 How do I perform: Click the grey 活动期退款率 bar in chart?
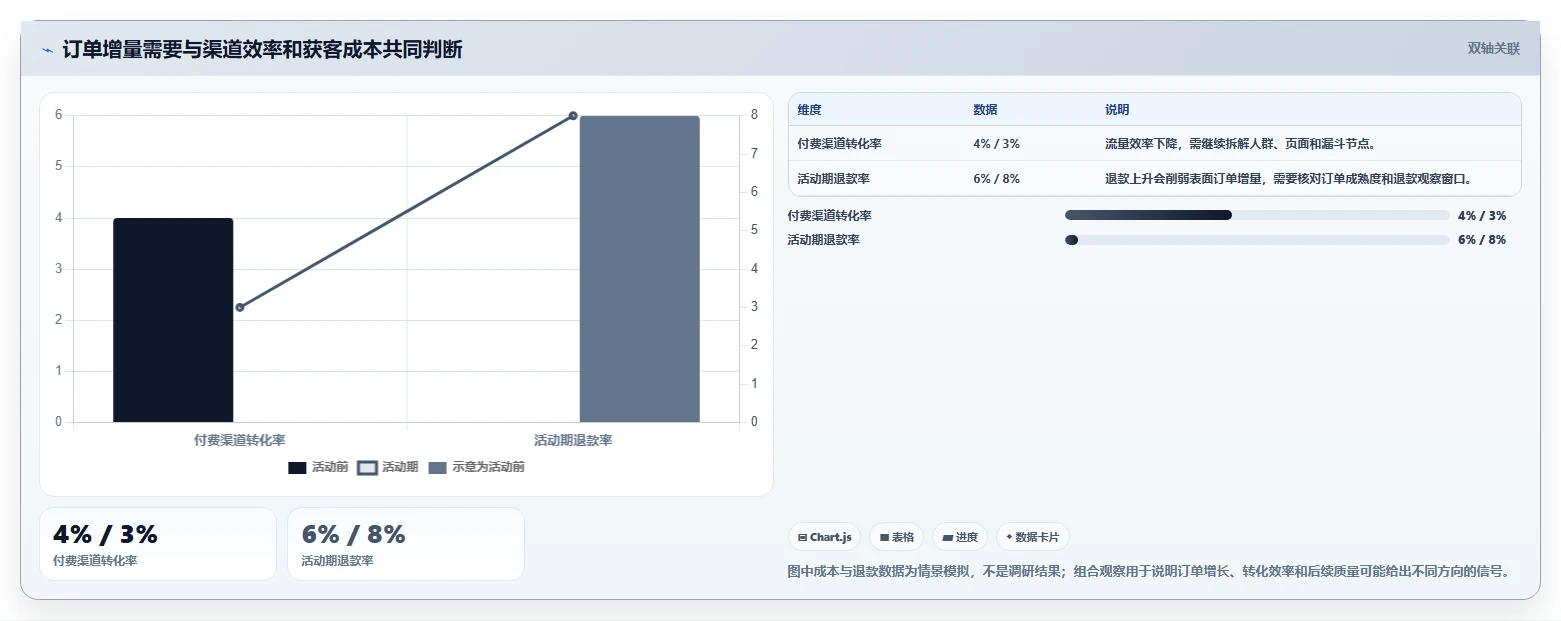tap(640, 269)
